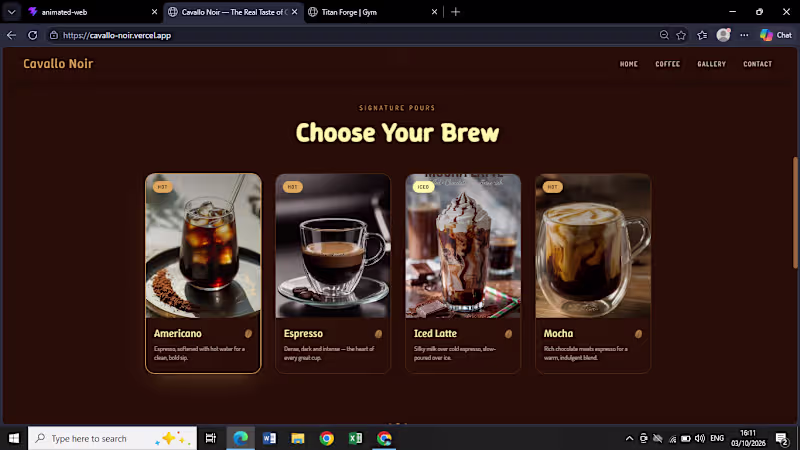Image resolution: width=800 pixels, height=450 pixels.
Task: Navigate to Coffee section
Action: 667,64
